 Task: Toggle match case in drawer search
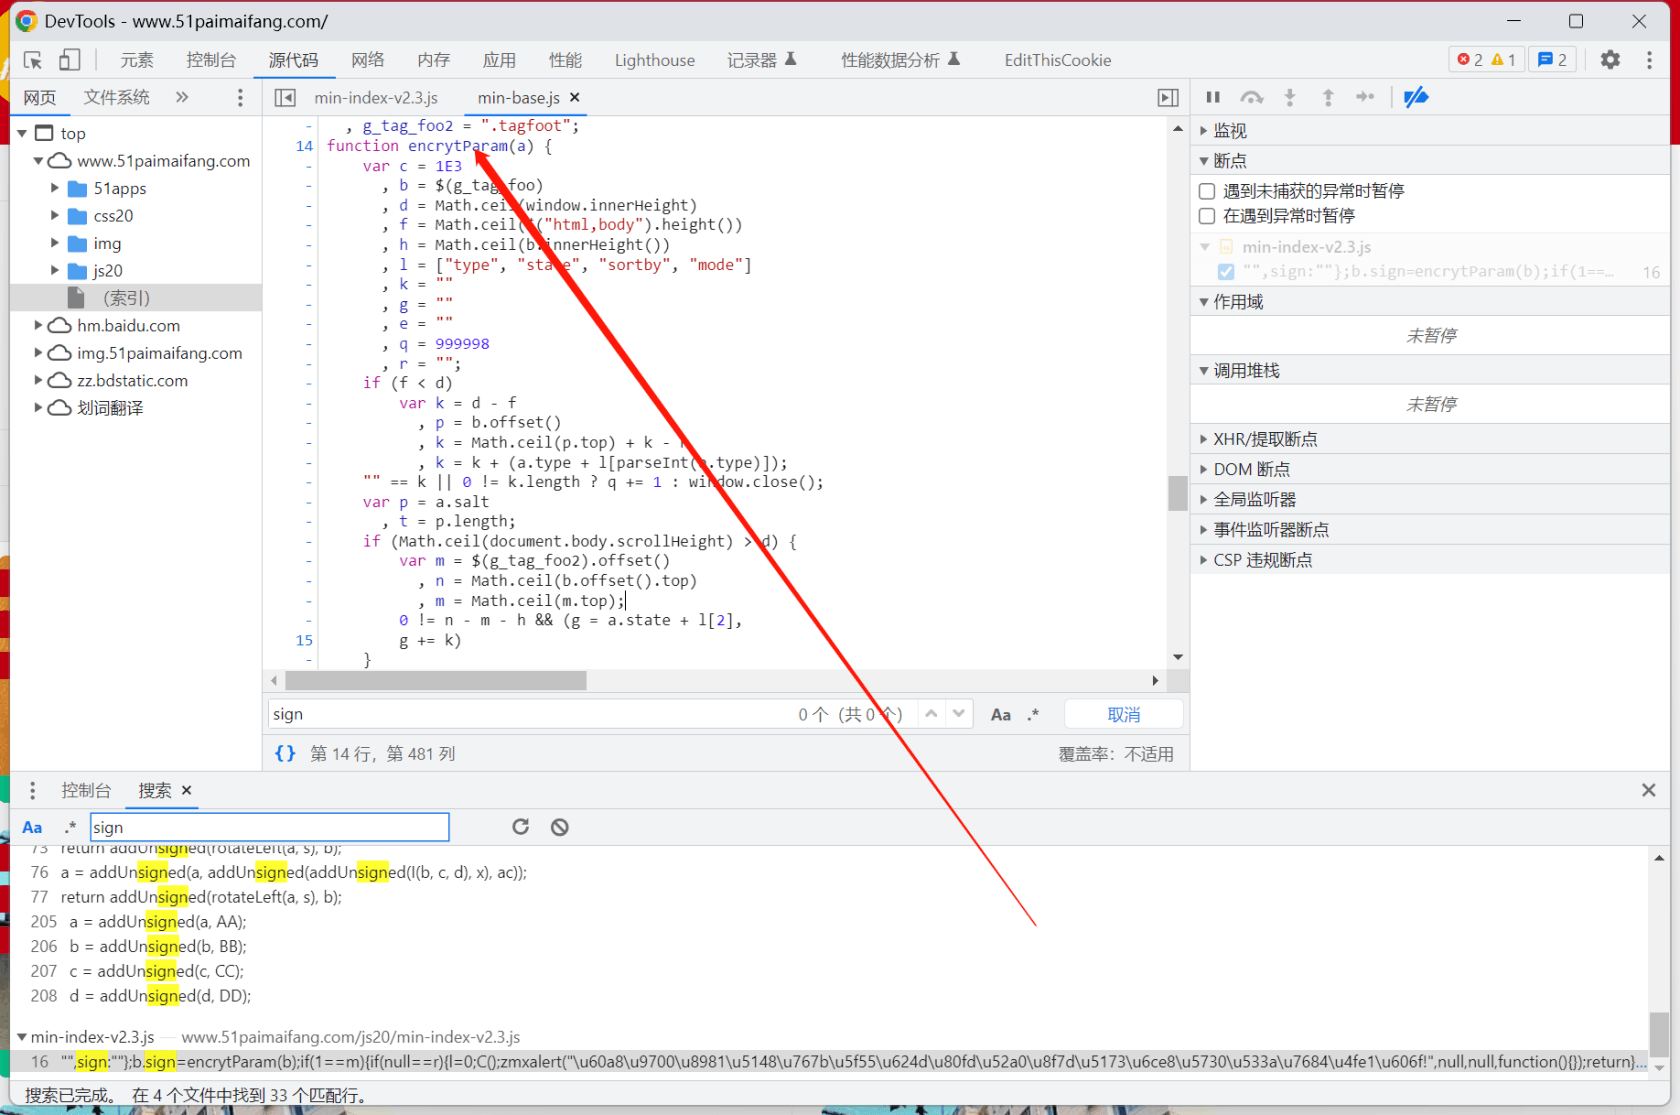32,827
